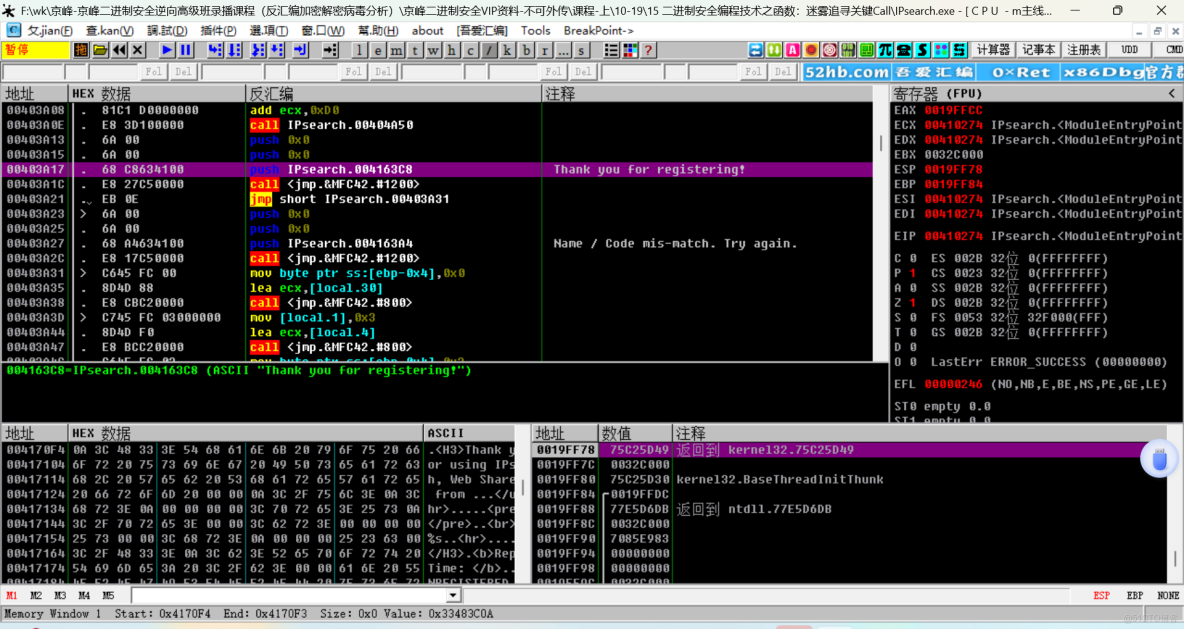Click the Restart program rewind icon
The width and height of the screenshot is (1184, 629).
tap(119, 50)
